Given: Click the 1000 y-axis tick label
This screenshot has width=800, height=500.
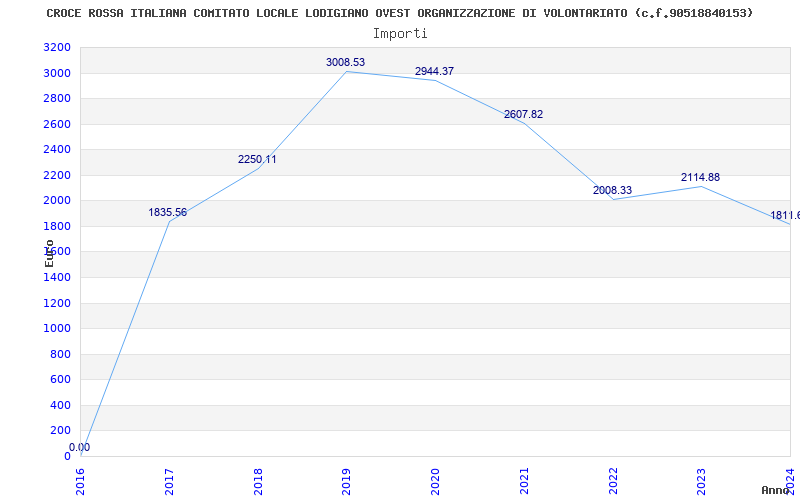Looking at the screenshot, I should coord(57,329).
